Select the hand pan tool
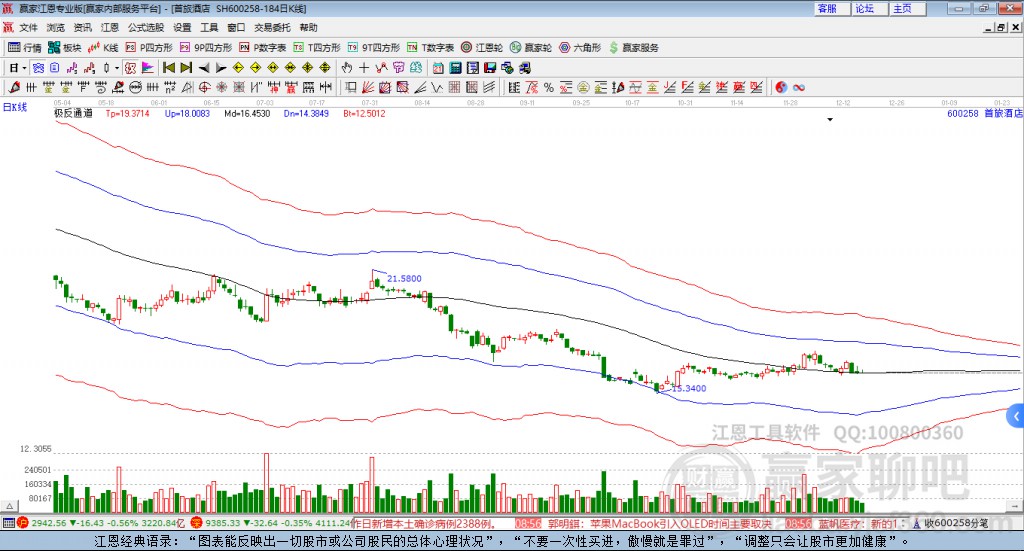This screenshot has width=1024, height=551. pos(347,68)
